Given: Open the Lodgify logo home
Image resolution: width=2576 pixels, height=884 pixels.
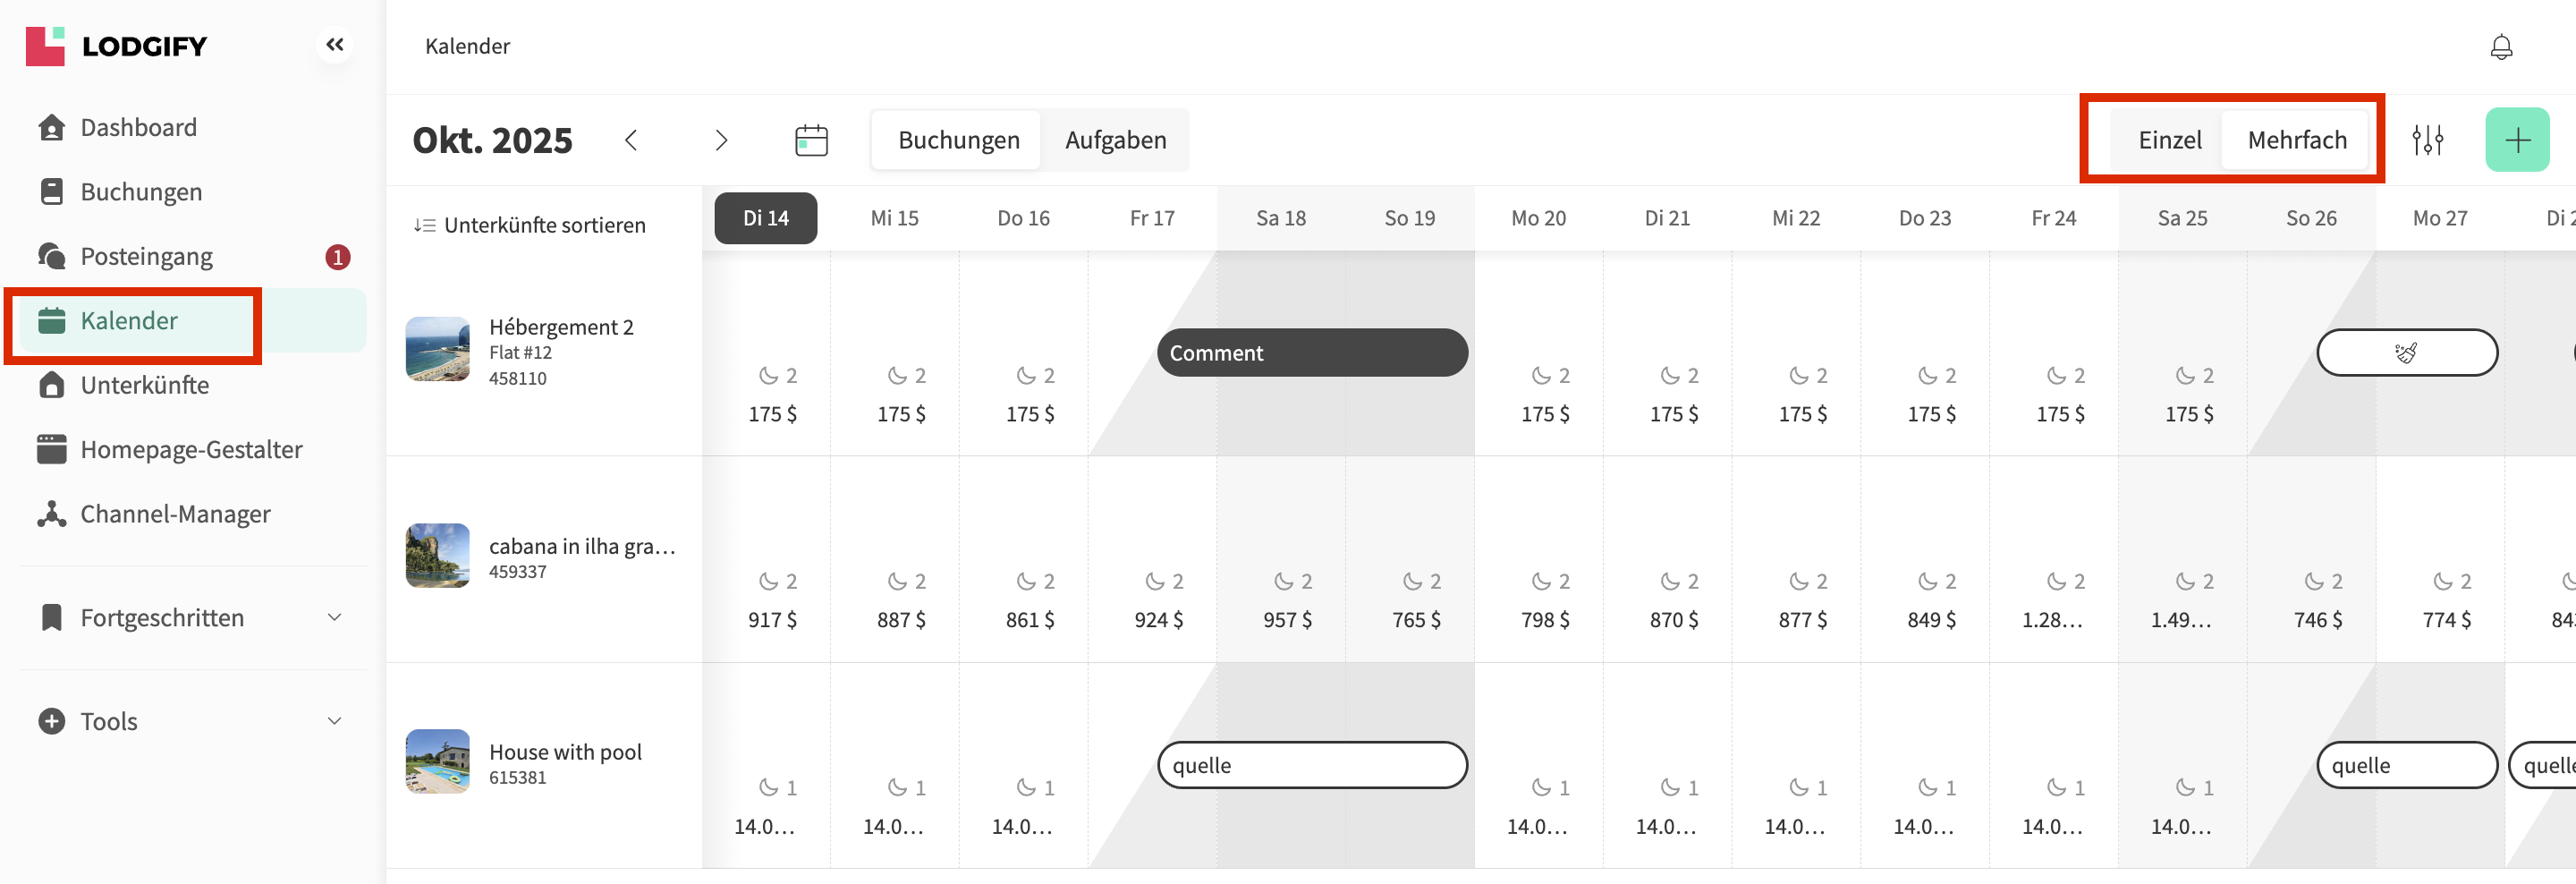Looking at the screenshot, I should coord(116,46).
